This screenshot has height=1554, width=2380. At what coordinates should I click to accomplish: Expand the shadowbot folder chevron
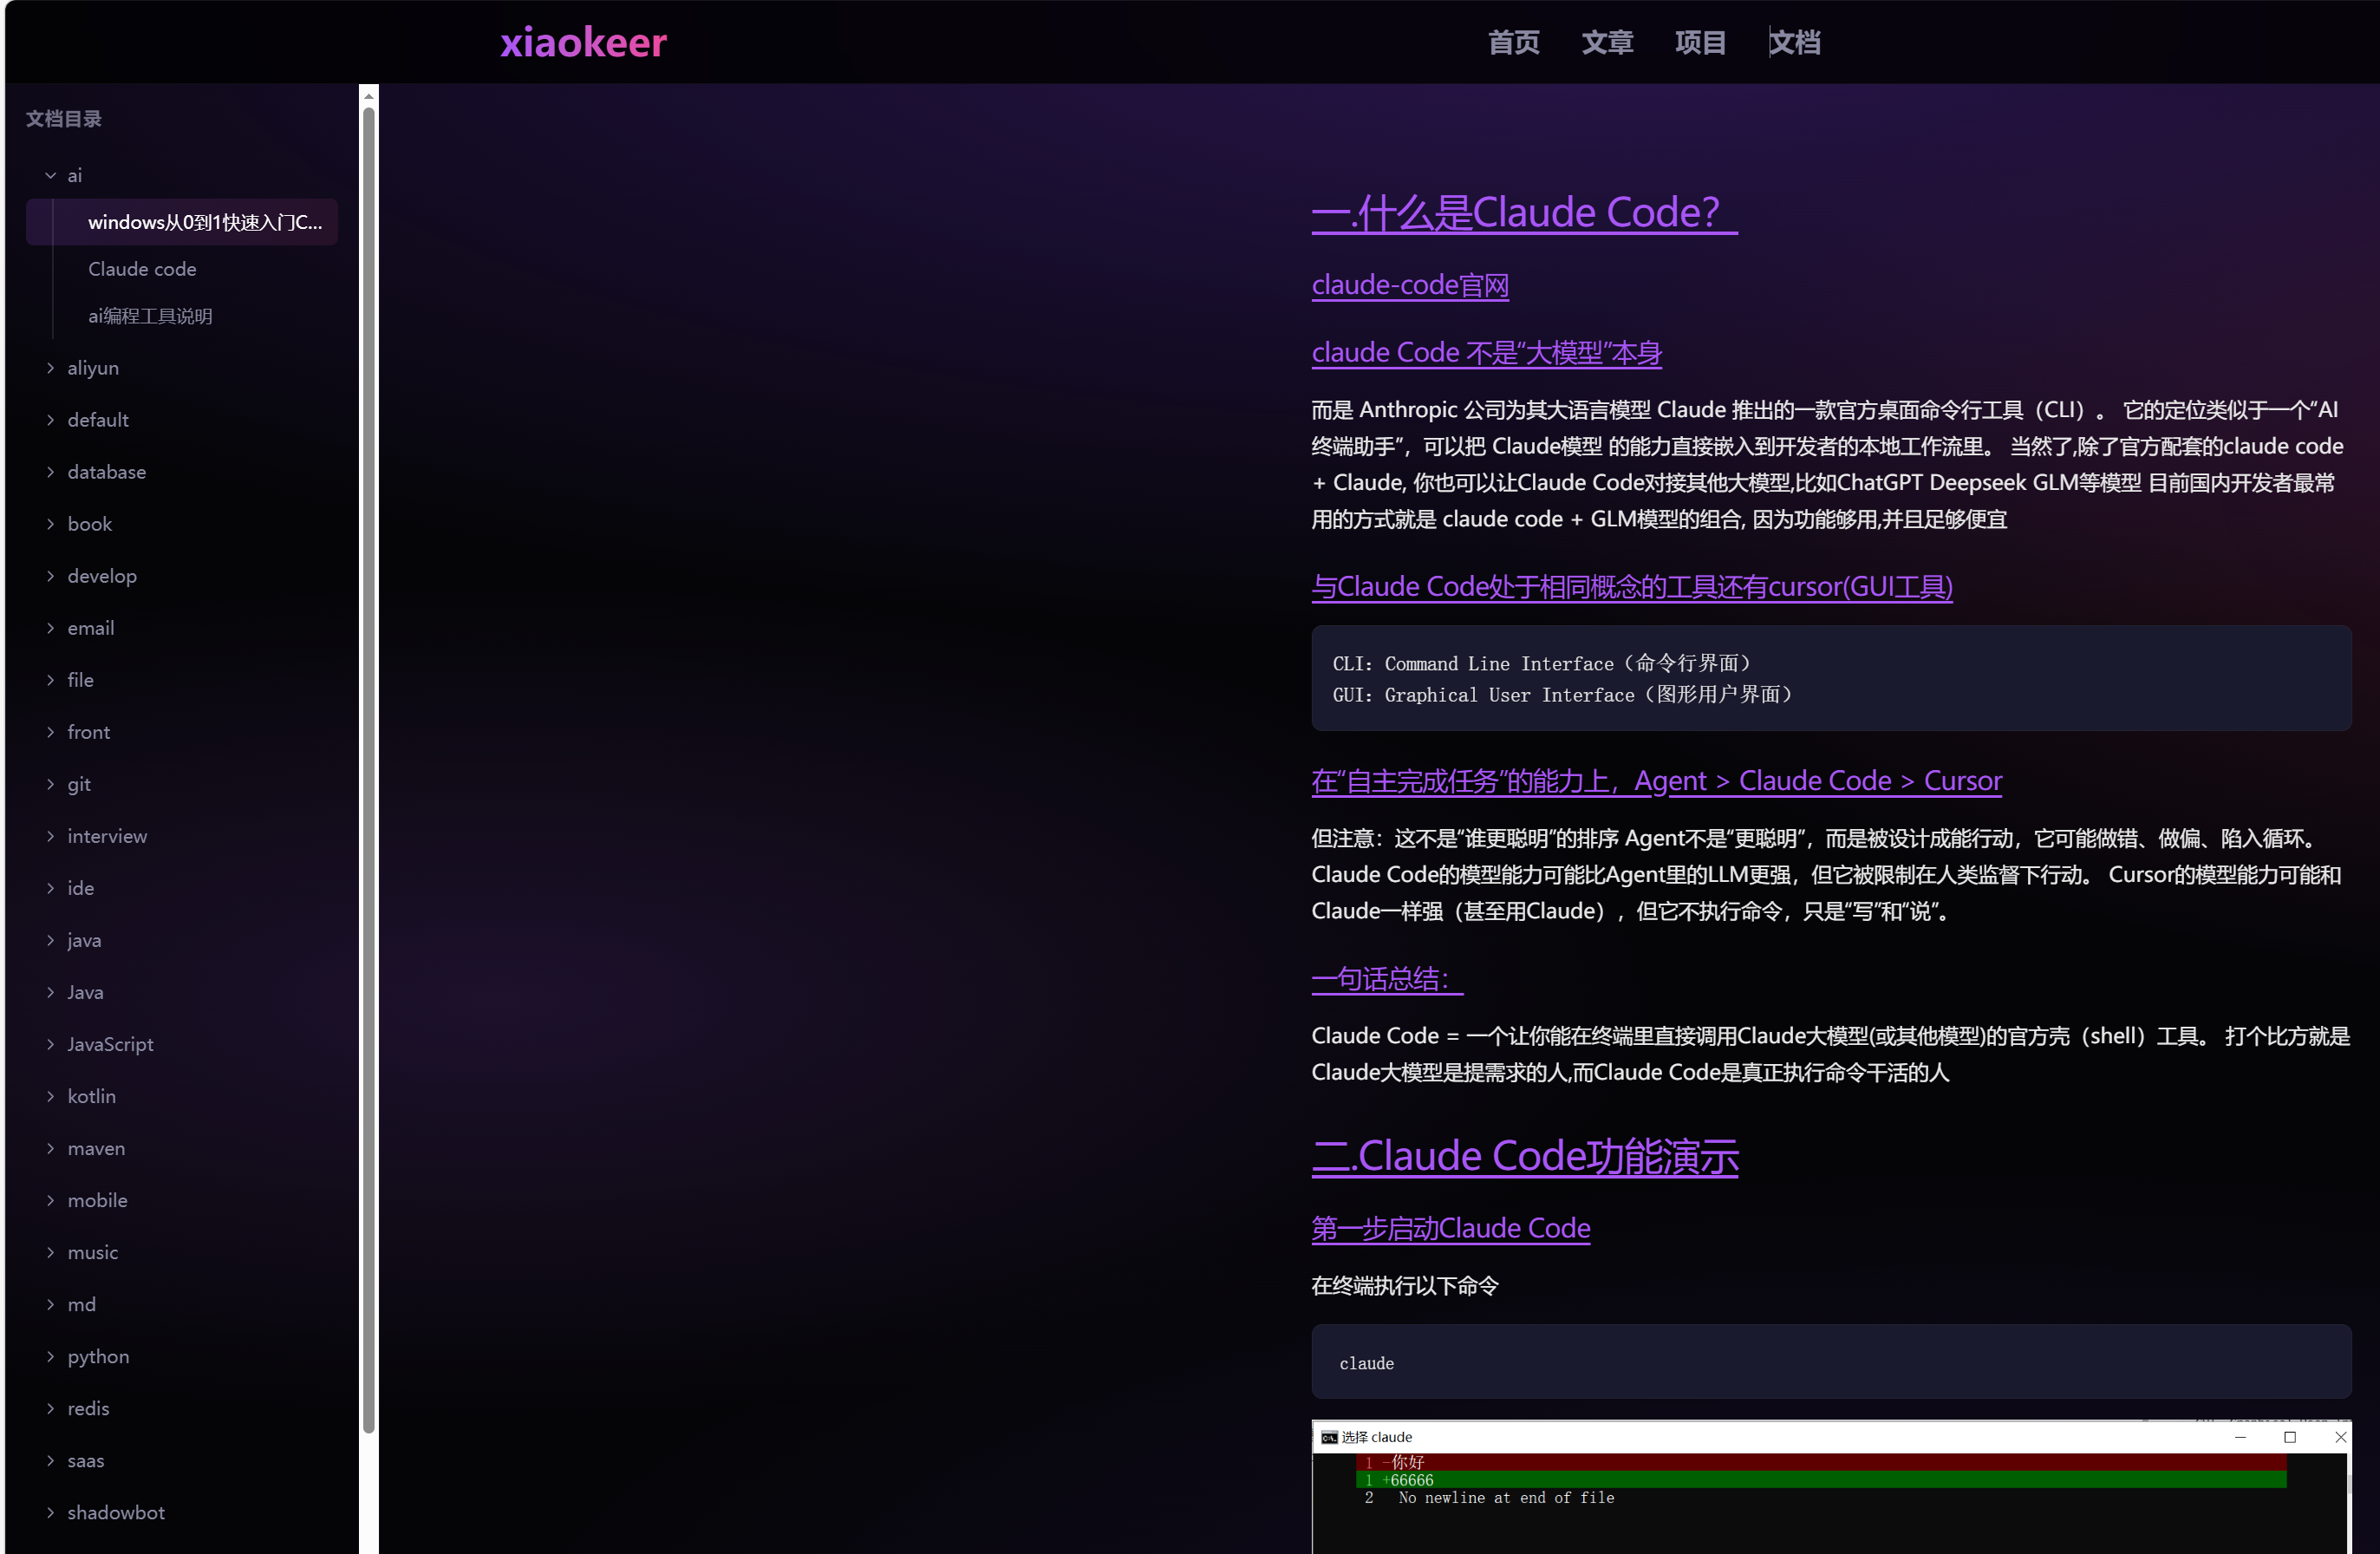point(50,1512)
